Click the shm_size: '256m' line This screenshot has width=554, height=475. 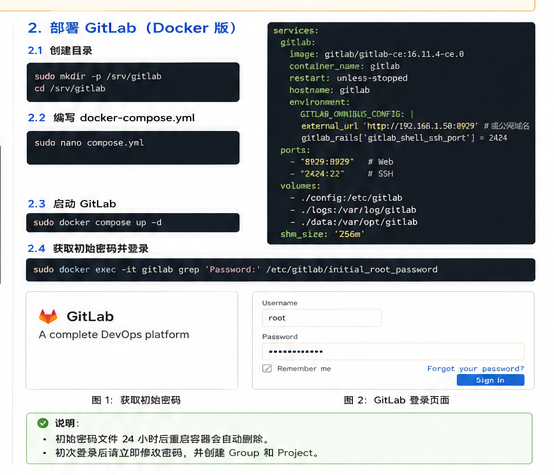point(322,234)
